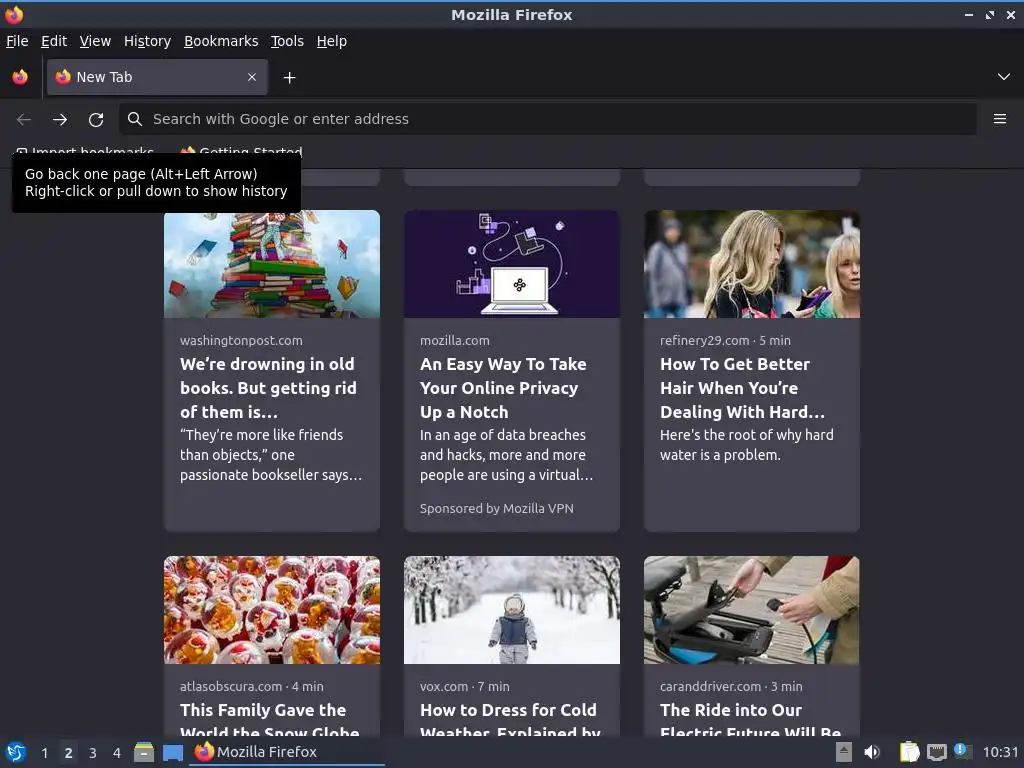The image size is (1024, 768).
Task: Open the snow globes article thumbnail
Action: coord(272,610)
